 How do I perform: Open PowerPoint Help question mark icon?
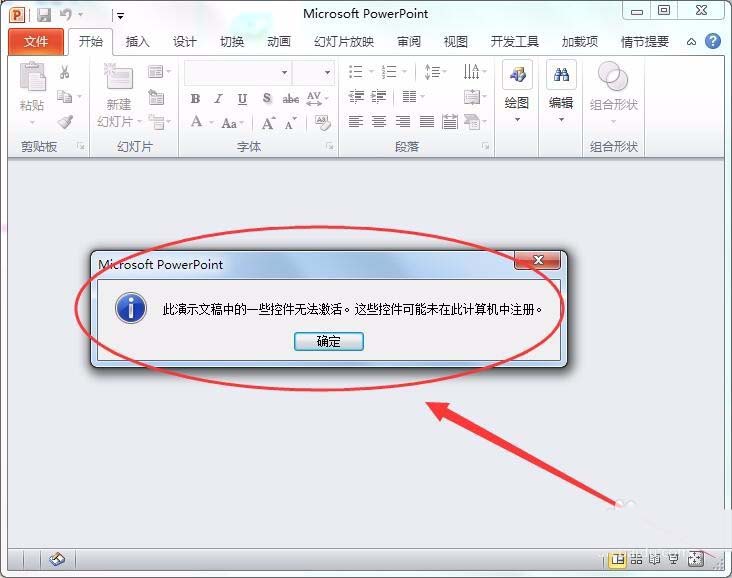click(713, 42)
